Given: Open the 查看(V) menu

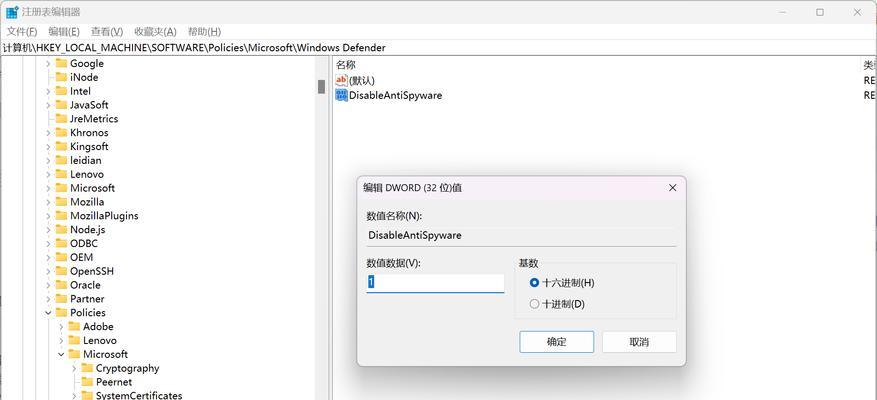Looking at the screenshot, I should pyautogui.click(x=107, y=31).
